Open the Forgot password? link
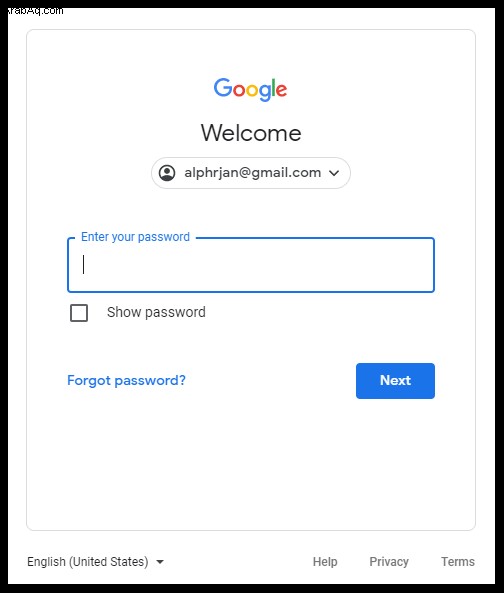 coord(126,380)
